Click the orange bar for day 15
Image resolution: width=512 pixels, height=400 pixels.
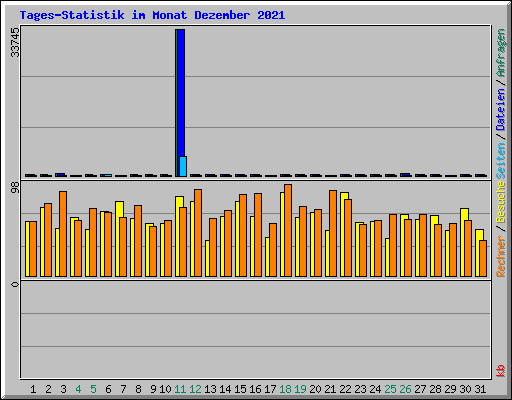pyautogui.click(x=243, y=235)
